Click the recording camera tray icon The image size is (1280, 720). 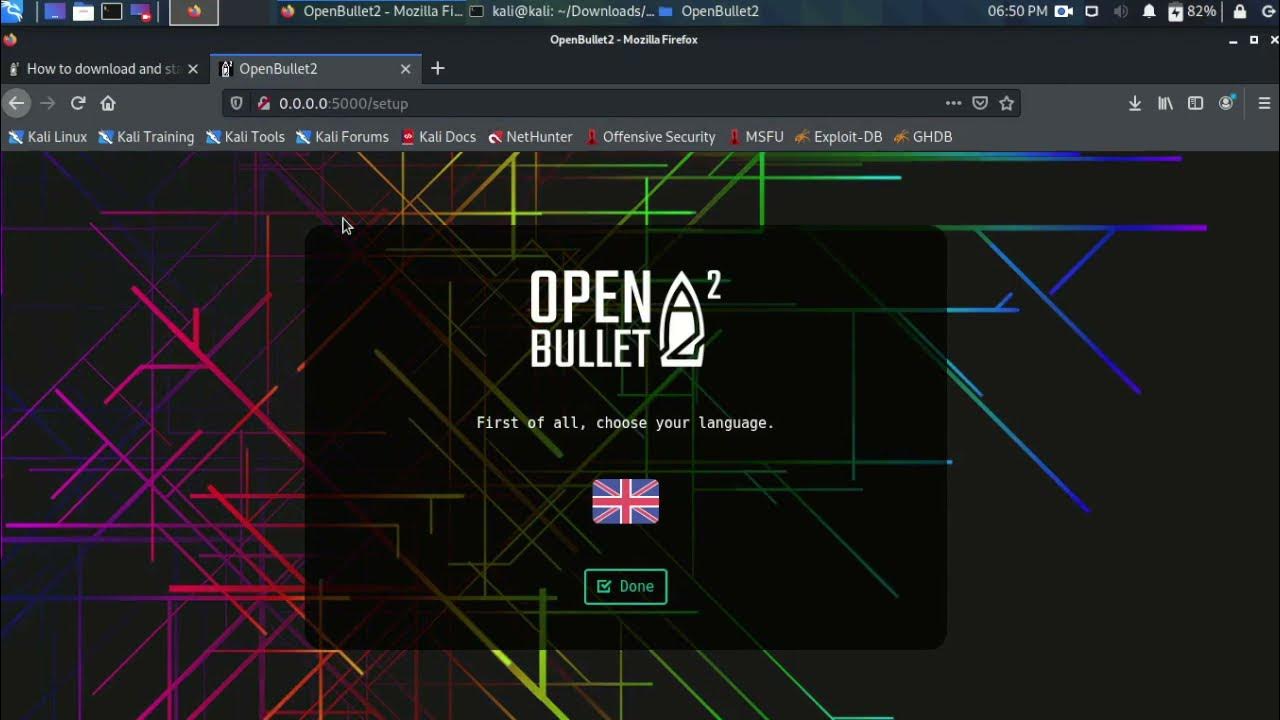coord(1064,11)
